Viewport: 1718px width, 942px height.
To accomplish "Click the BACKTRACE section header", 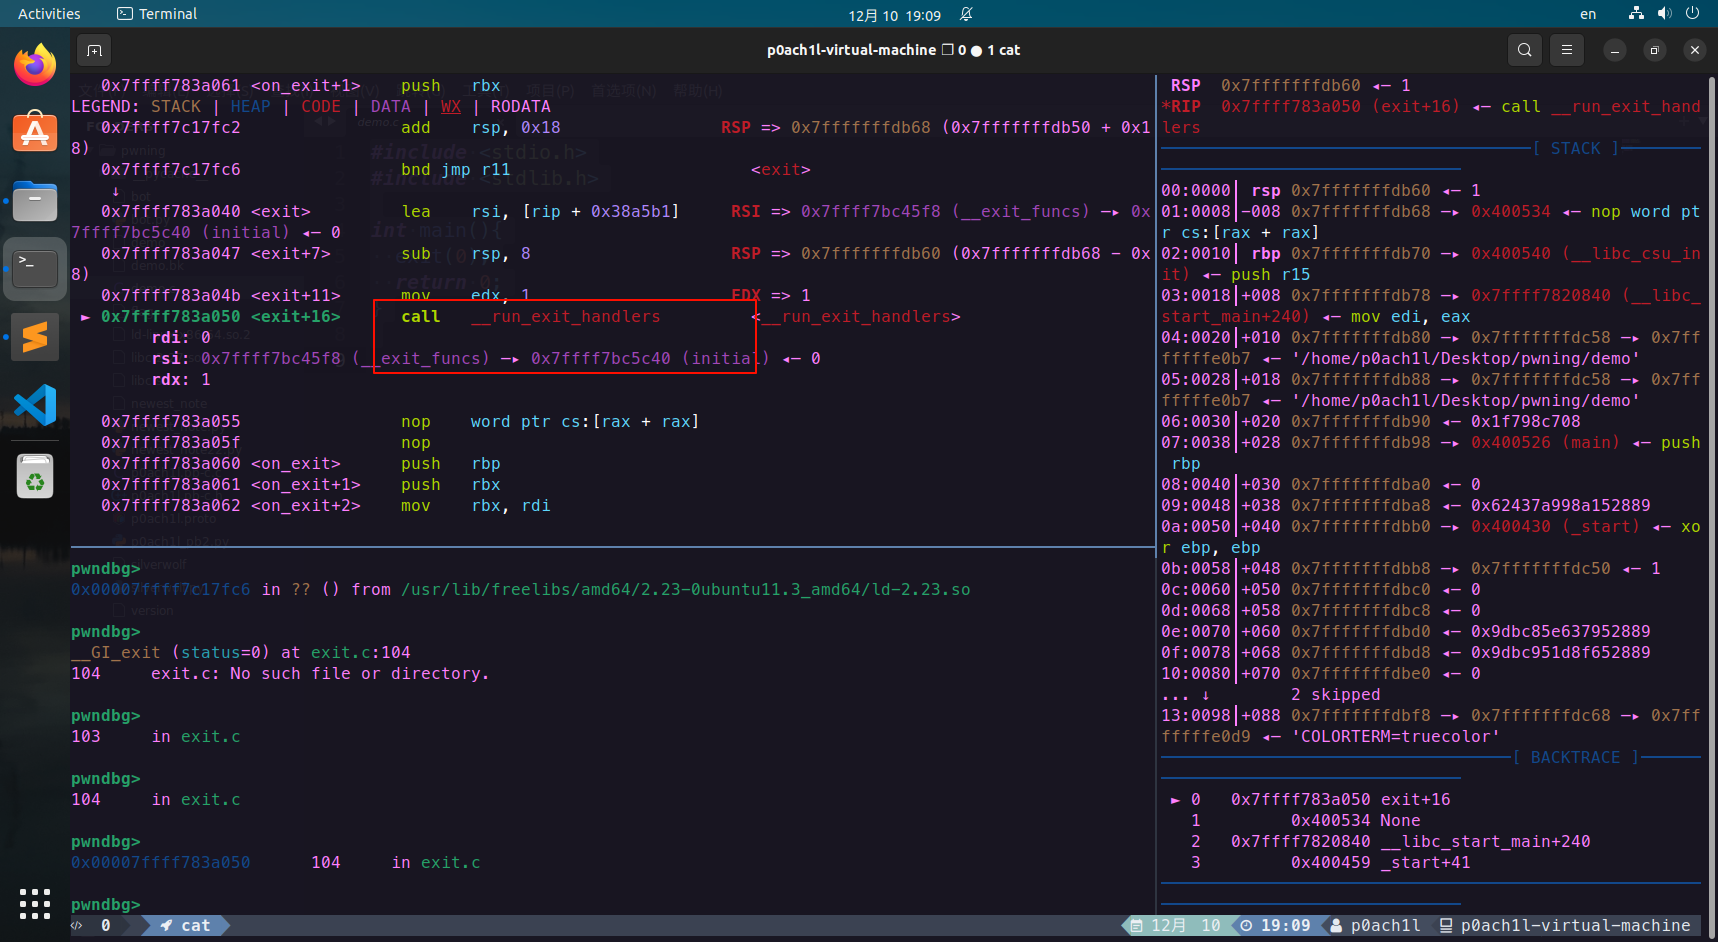I will click(1575, 758).
